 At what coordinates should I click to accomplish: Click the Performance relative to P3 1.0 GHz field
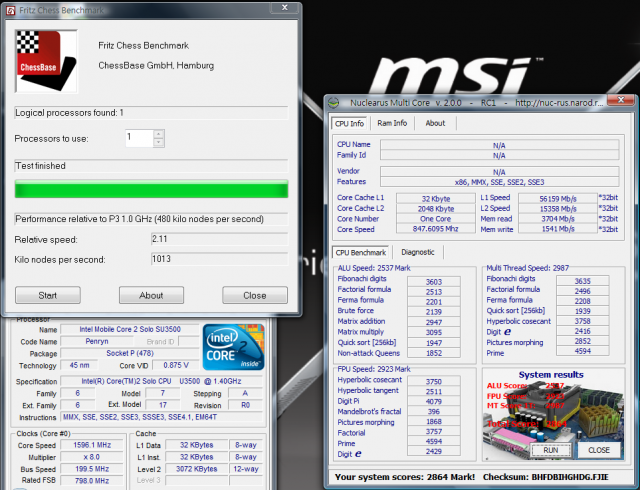coord(151,219)
